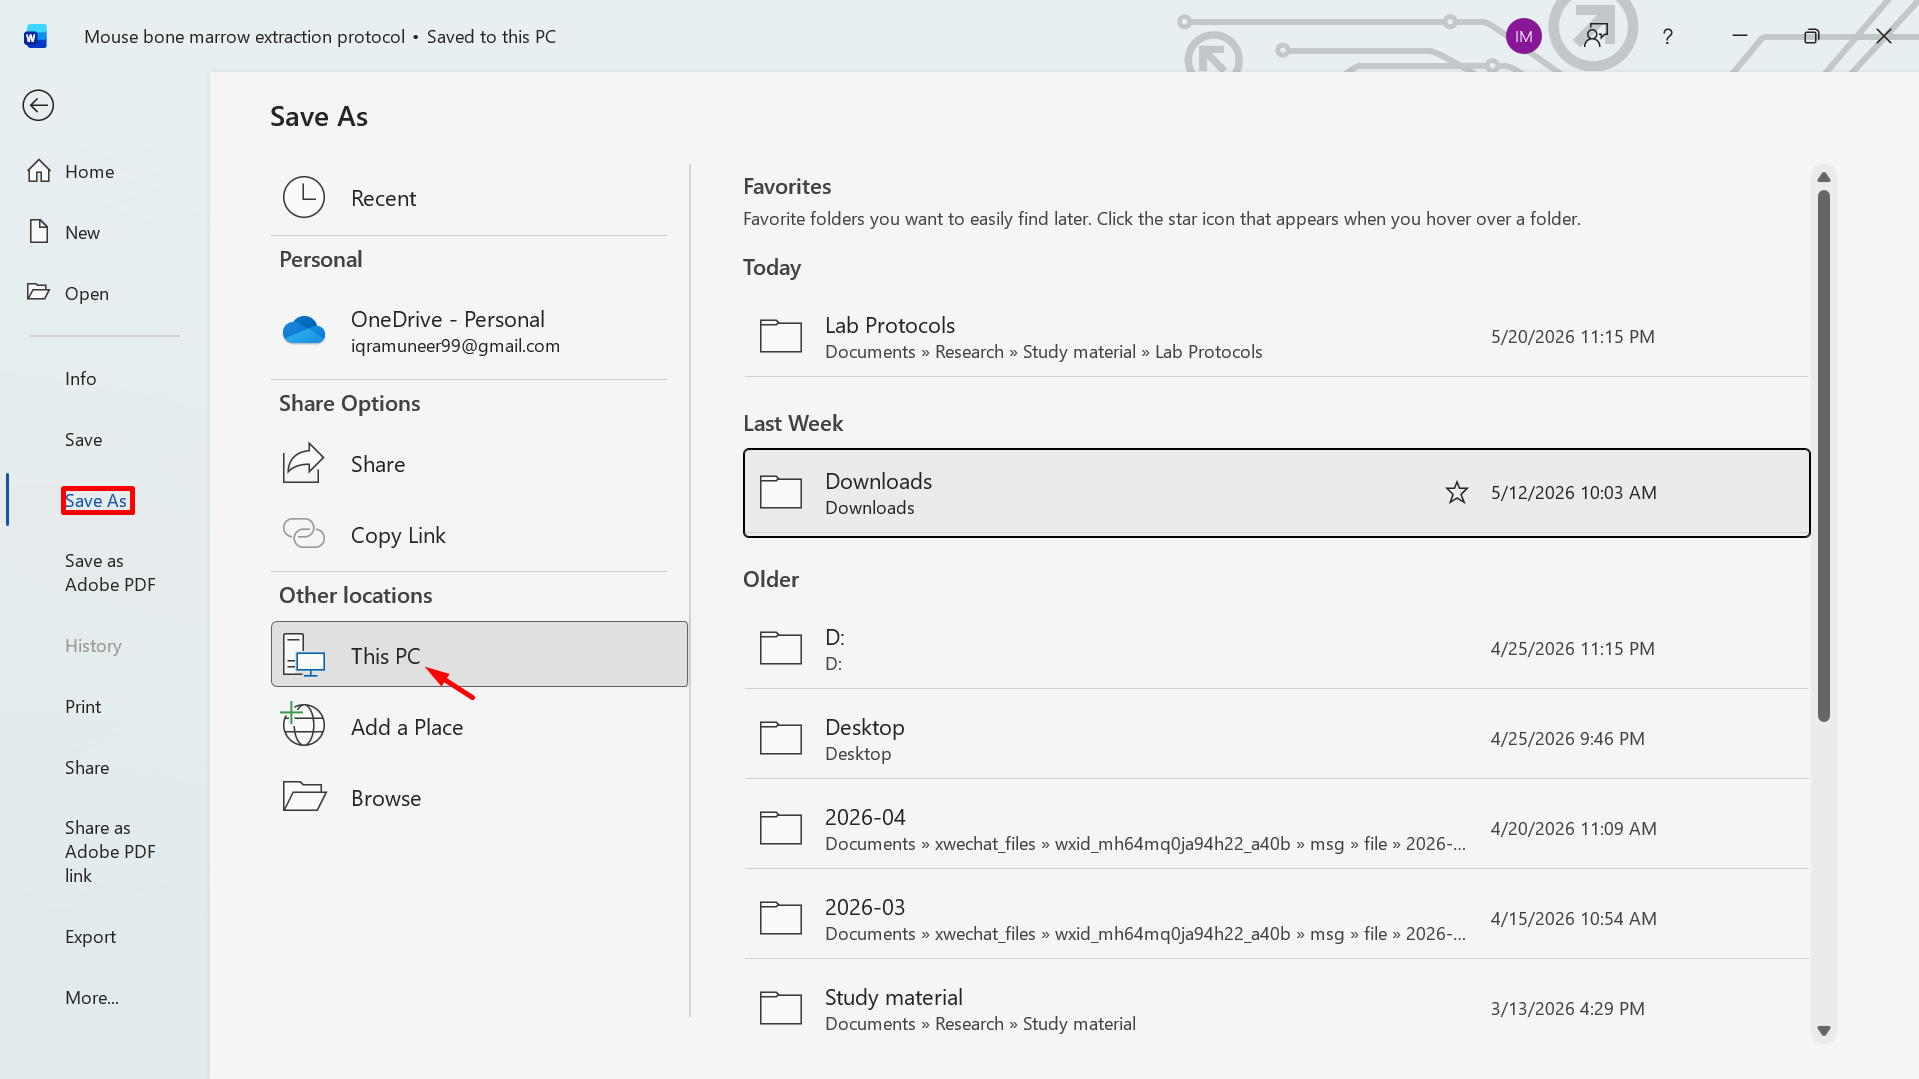Click the Desktop folder icon
The image size is (1919, 1079).
tap(781, 738)
